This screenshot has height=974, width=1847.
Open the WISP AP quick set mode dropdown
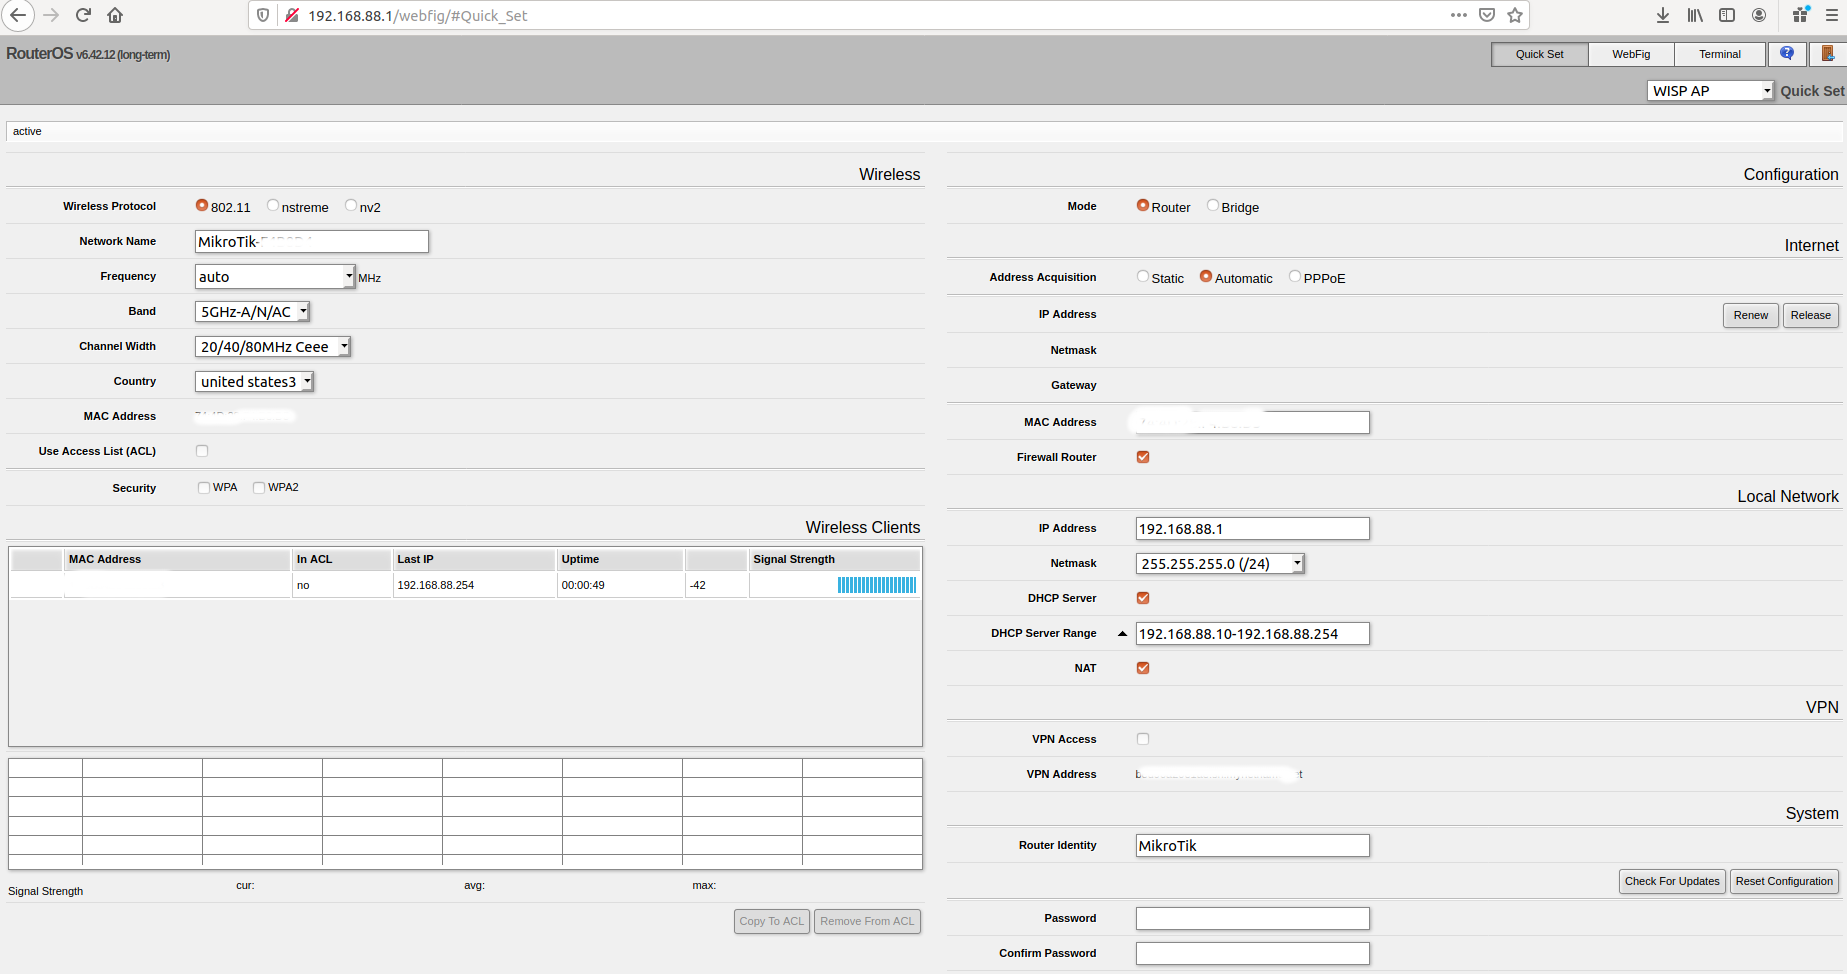pos(1710,91)
